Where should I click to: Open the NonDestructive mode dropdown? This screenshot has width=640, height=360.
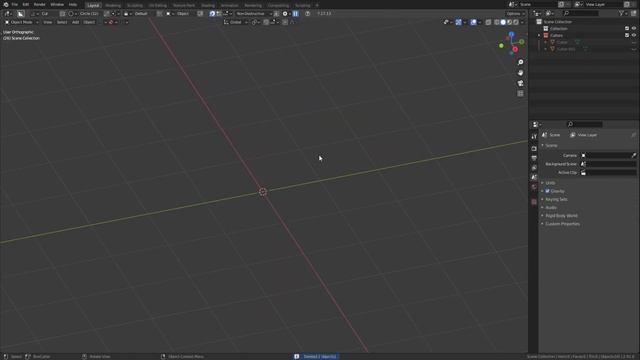[253, 13]
